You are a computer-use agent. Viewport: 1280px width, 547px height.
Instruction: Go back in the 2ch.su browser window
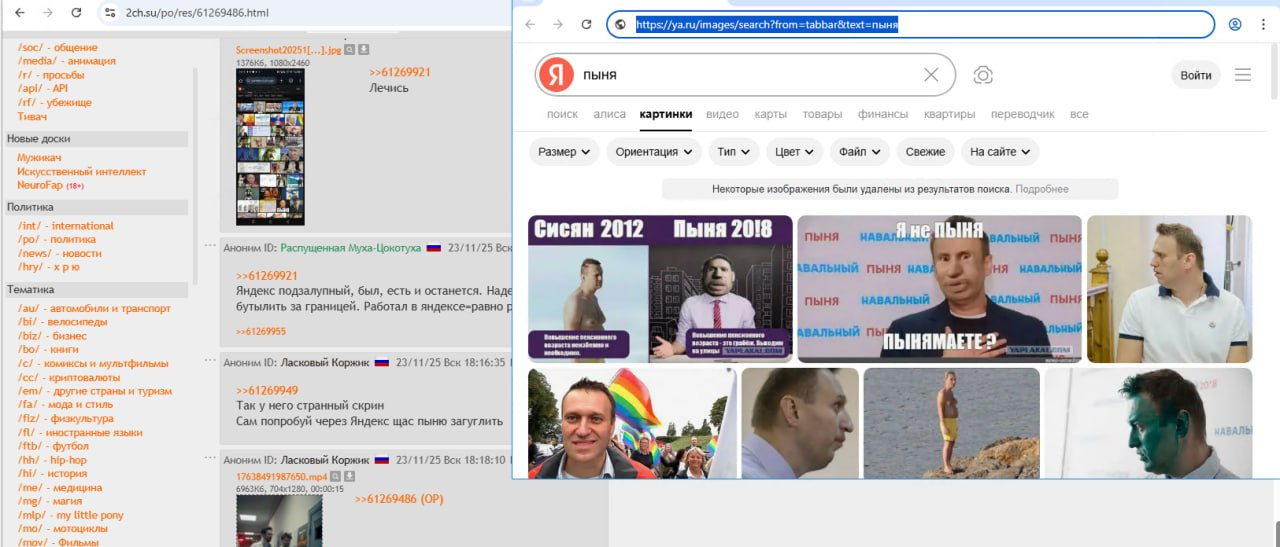[19, 13]
